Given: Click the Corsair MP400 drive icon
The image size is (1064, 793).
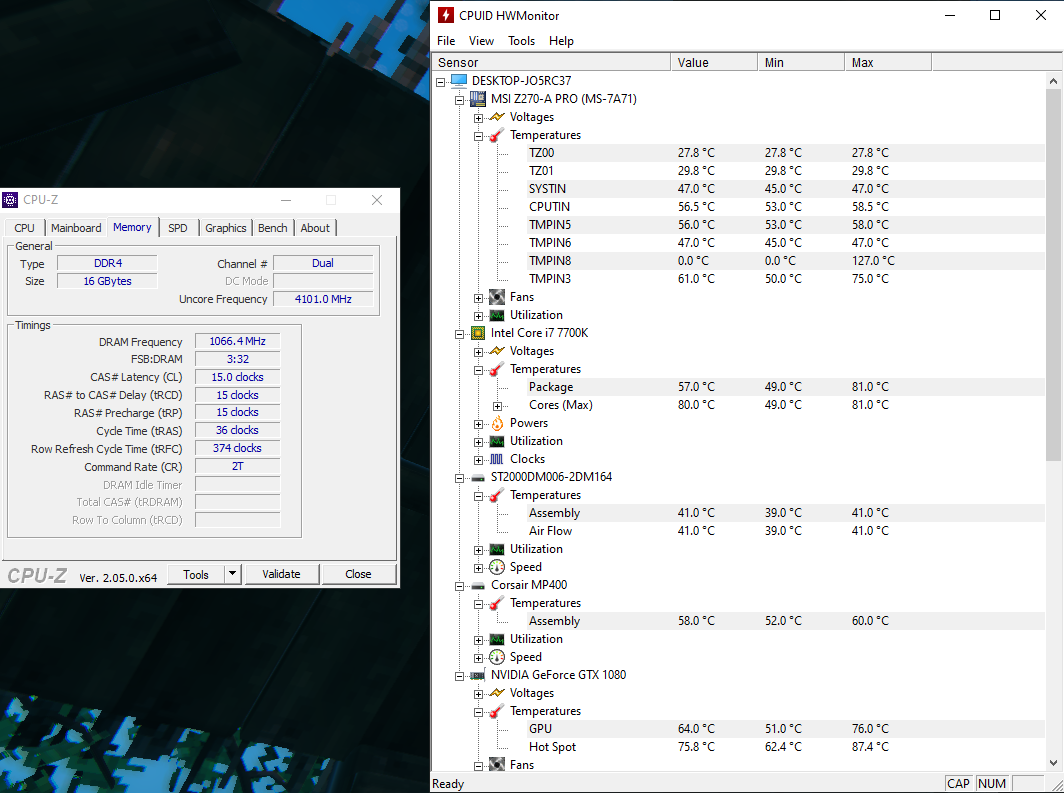Looking at the screenshot, I should click(x=478, y=585).
